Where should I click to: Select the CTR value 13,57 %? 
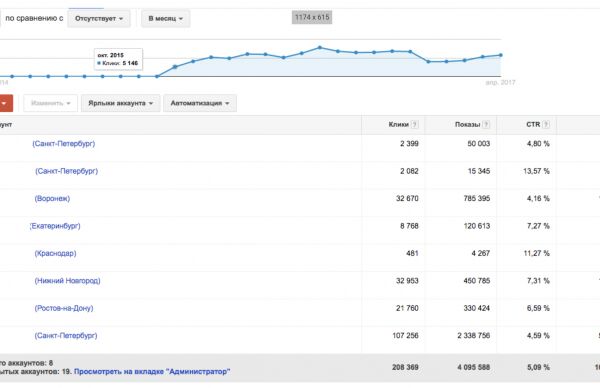pos(536,171)
